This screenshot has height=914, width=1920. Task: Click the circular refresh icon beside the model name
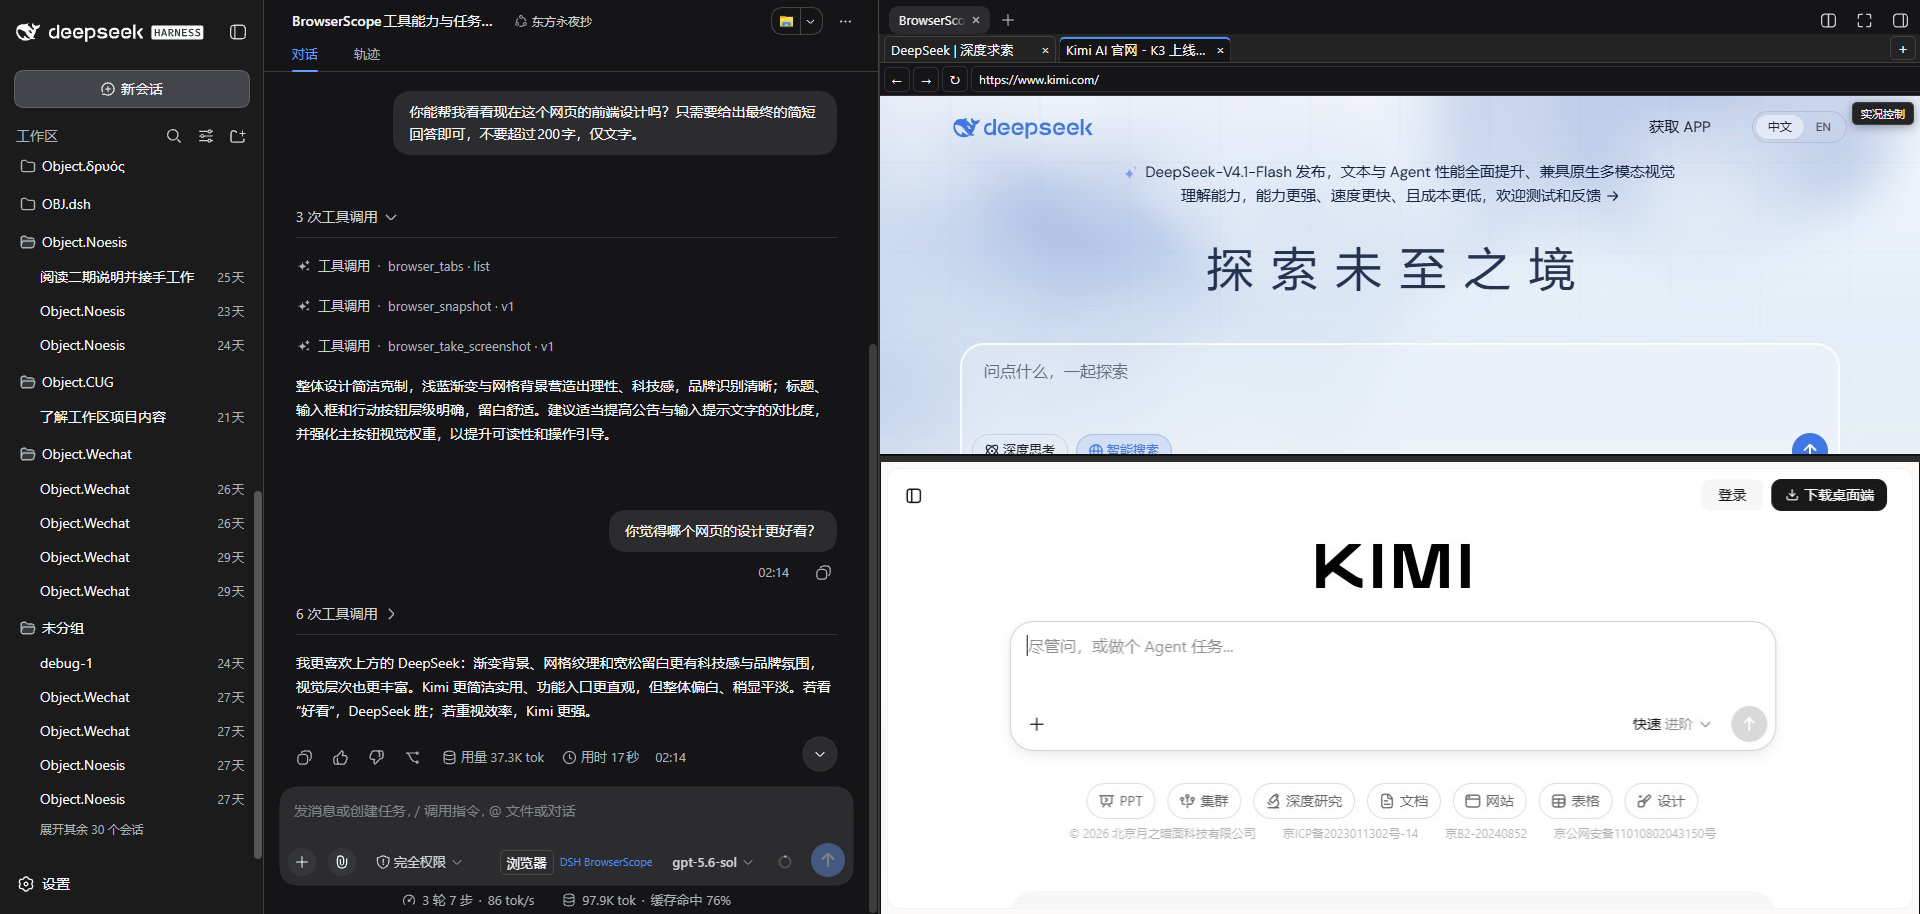pos(785,861)
